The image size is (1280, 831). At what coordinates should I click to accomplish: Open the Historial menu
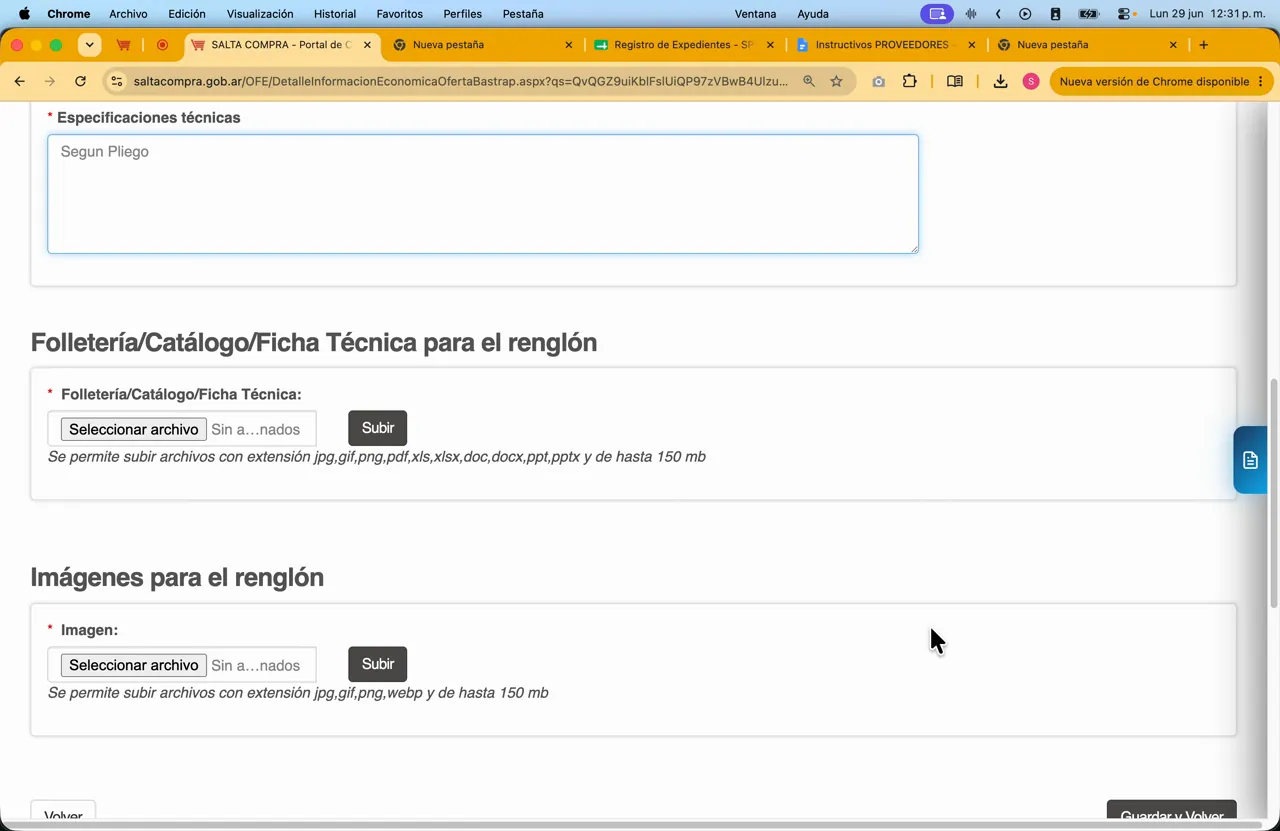(x=335, y=14)
